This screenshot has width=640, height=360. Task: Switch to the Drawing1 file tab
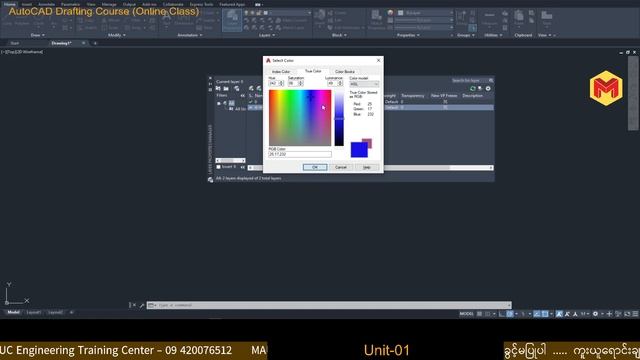click(x=61, y=43)
